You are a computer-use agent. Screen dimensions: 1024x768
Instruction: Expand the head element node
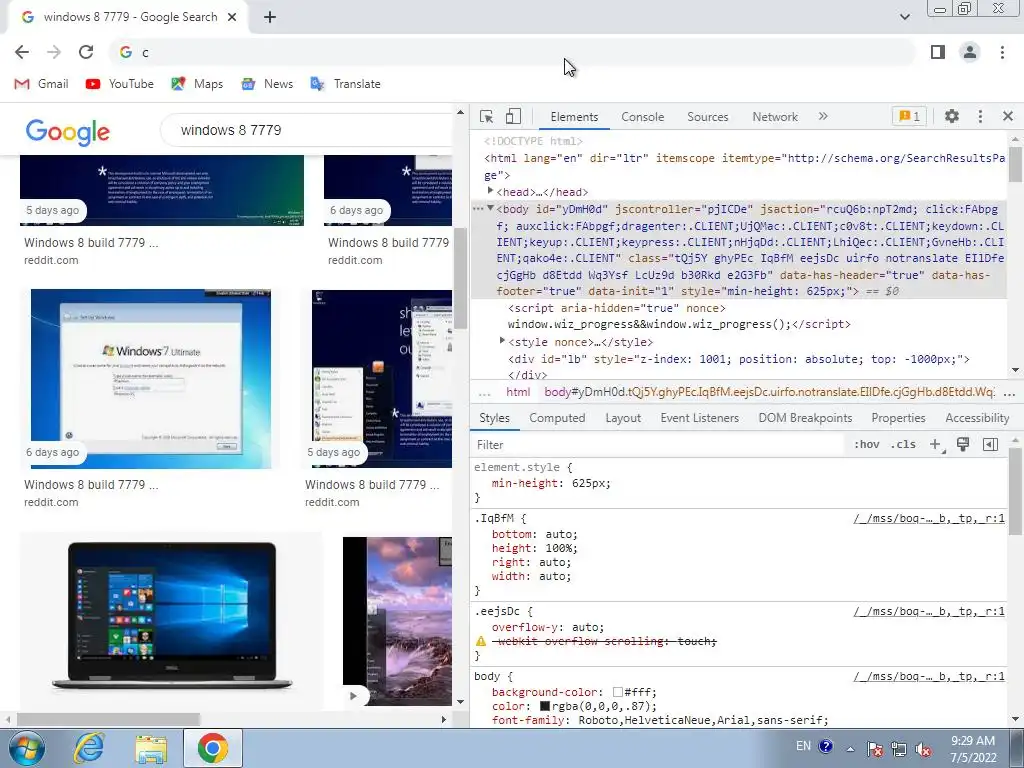[x=490, y=191]
